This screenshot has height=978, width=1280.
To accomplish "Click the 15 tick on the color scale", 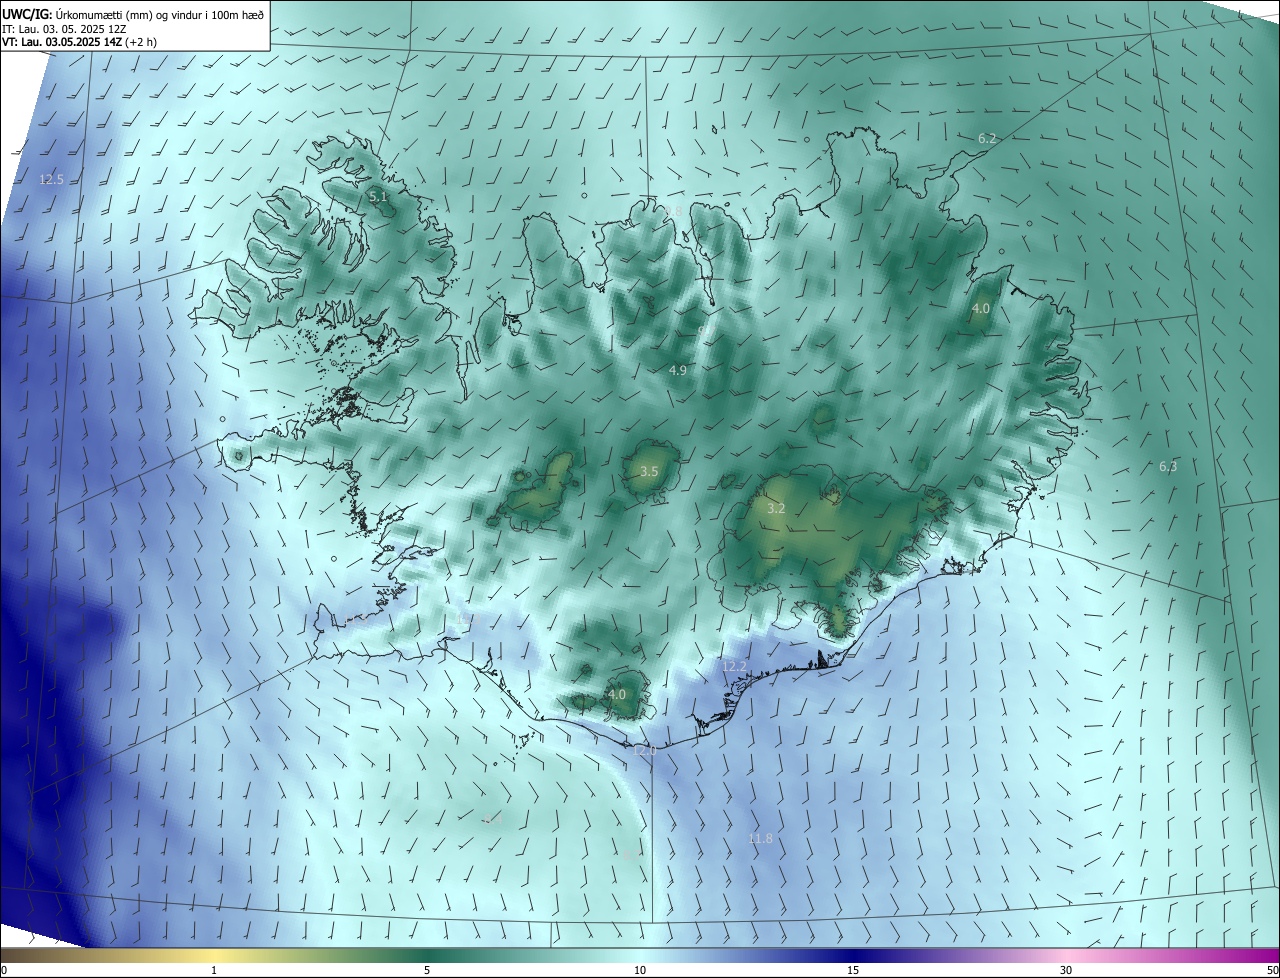I will click(853, 971).
